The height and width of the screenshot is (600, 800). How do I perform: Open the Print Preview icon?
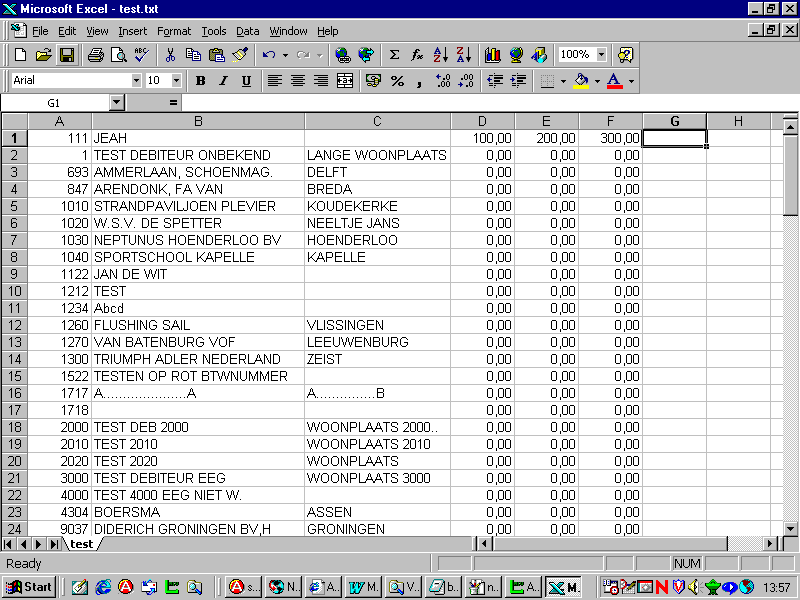[118, 55]
